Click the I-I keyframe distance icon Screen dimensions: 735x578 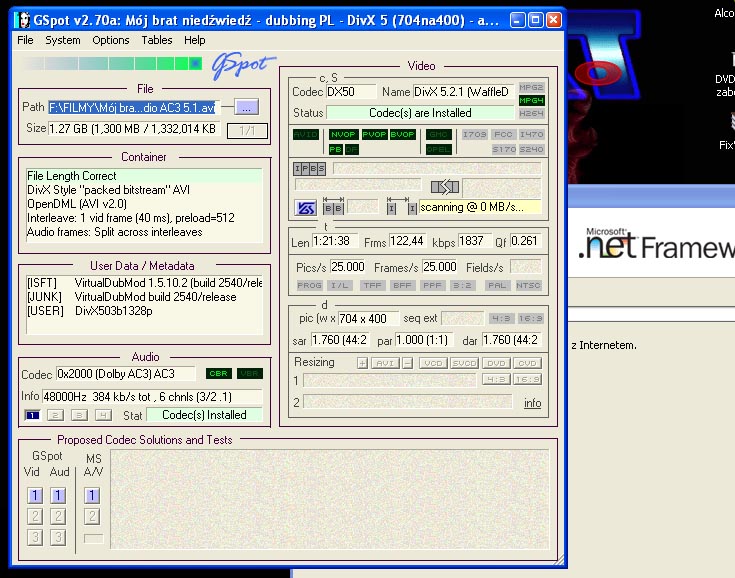coord(401,206)
